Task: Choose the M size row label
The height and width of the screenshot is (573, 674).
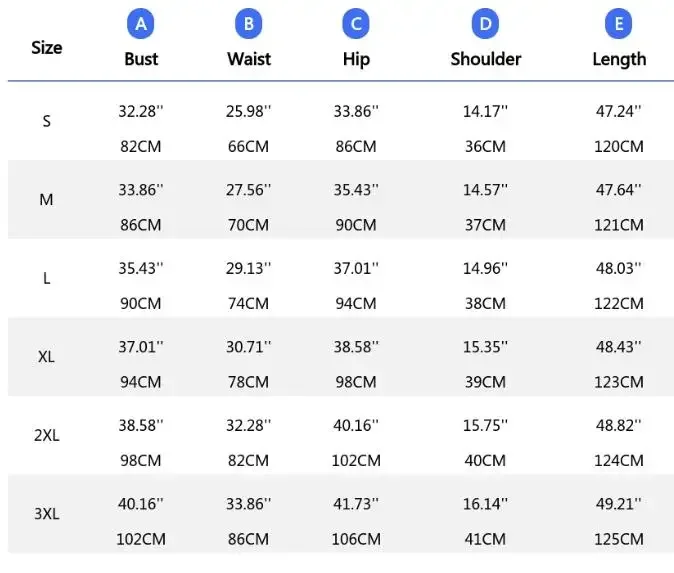Action: [x=46, y=200]
